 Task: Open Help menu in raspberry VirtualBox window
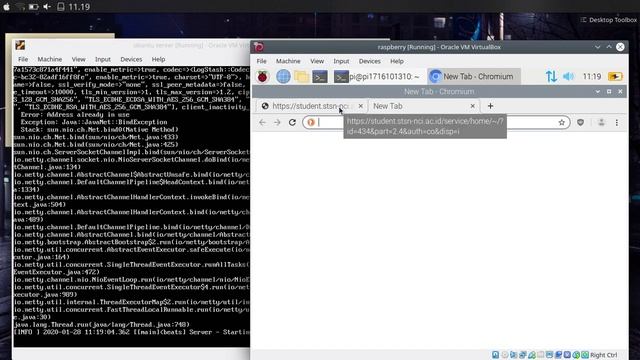pyautogui.click(x=397, y=61)
